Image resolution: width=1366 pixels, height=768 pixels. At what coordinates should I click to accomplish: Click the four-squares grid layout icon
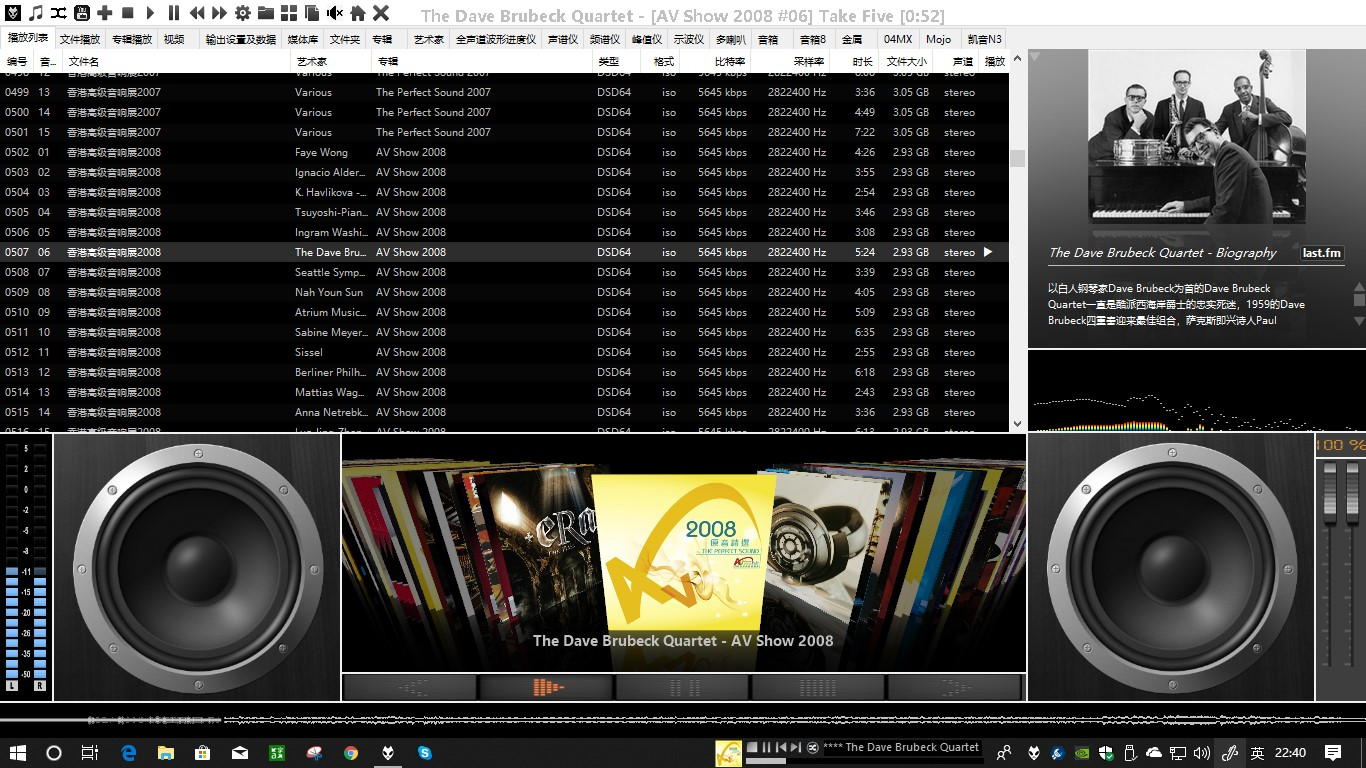[289, 13]
